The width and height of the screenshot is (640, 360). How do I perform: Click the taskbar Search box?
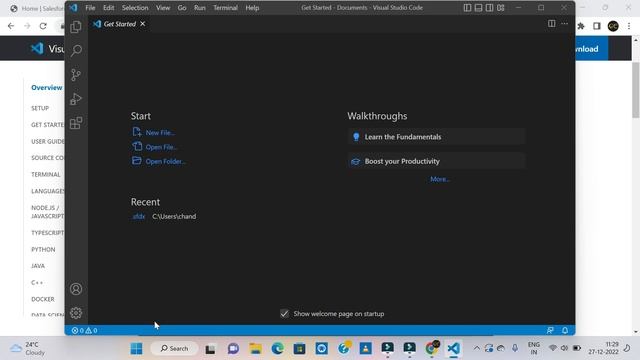tap(174, 349)
